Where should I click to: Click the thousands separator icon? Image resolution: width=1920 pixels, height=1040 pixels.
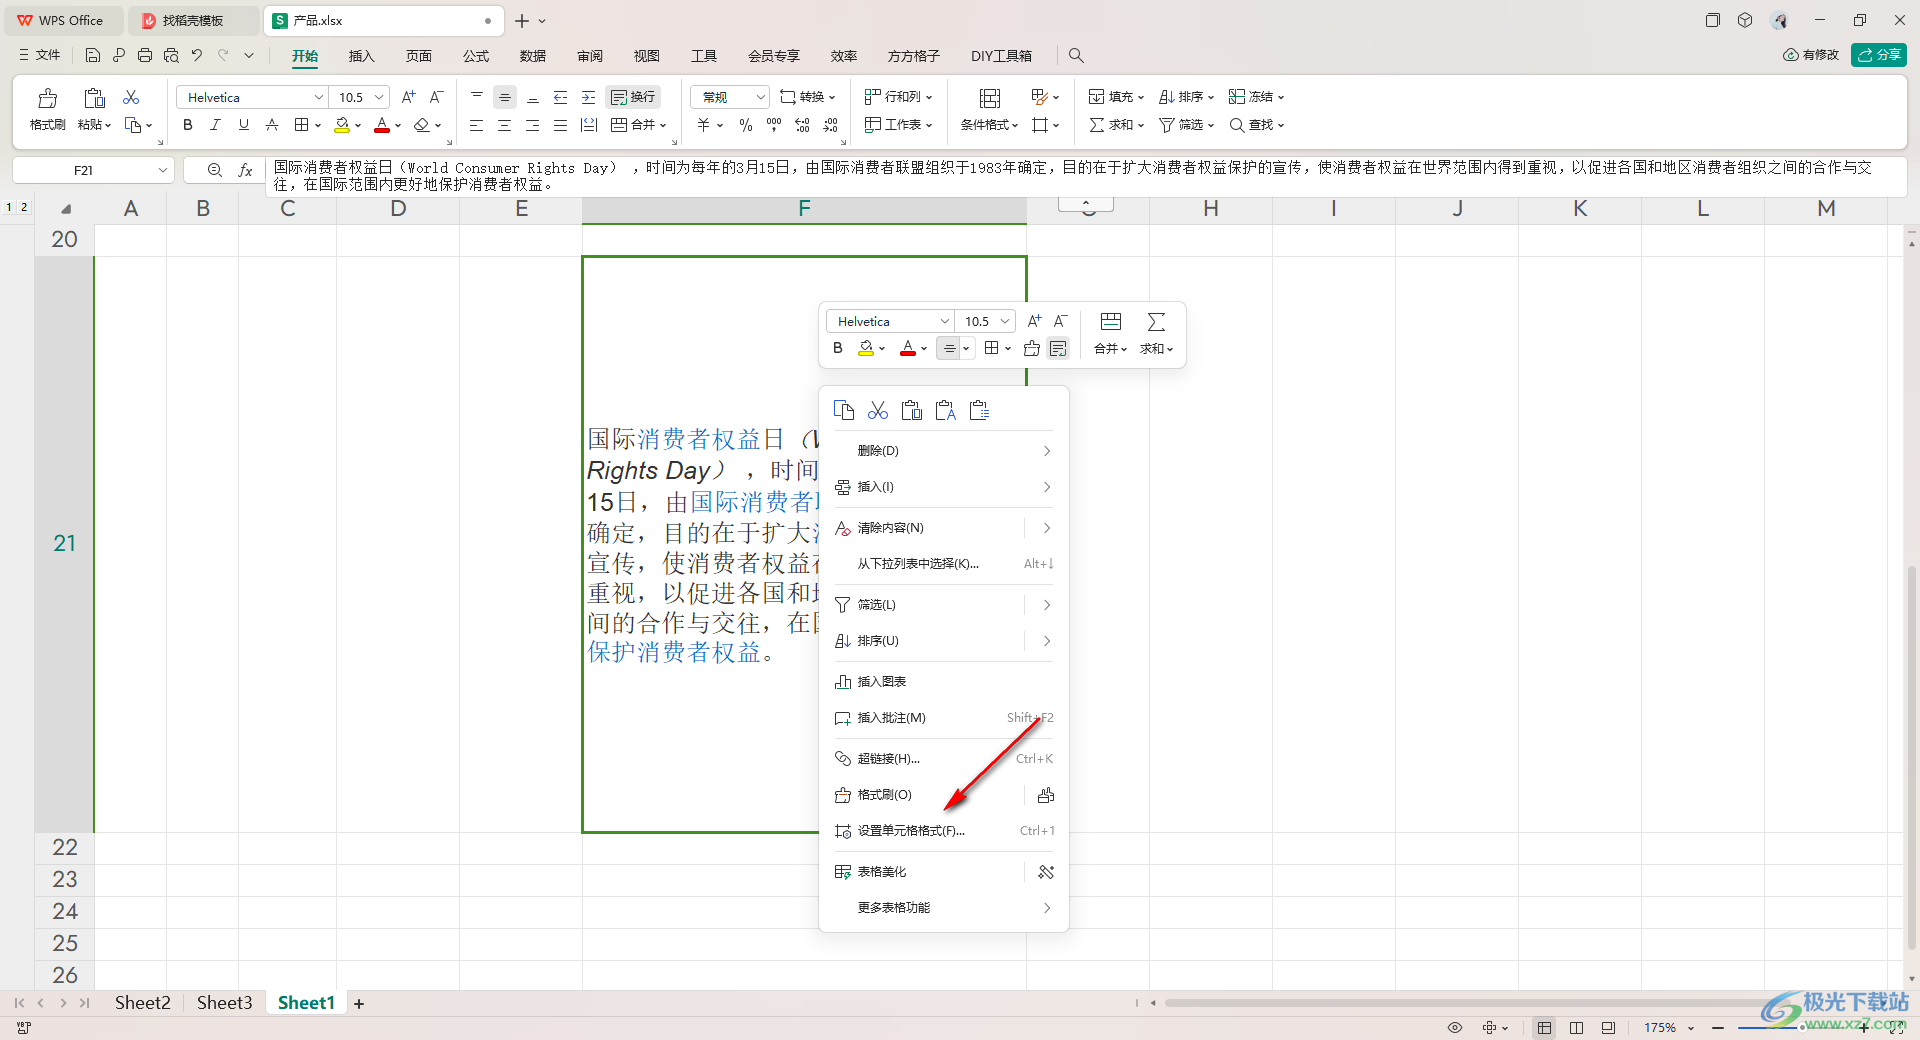click(x=774, y=125)
